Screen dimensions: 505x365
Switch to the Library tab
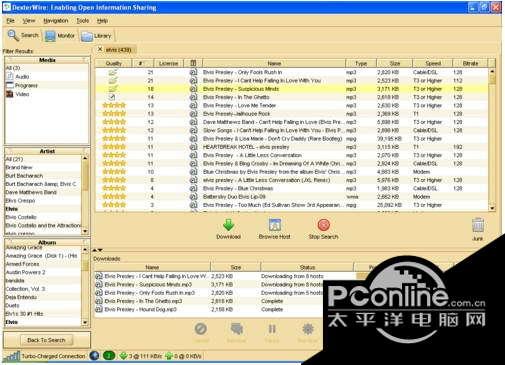[96, 36]
